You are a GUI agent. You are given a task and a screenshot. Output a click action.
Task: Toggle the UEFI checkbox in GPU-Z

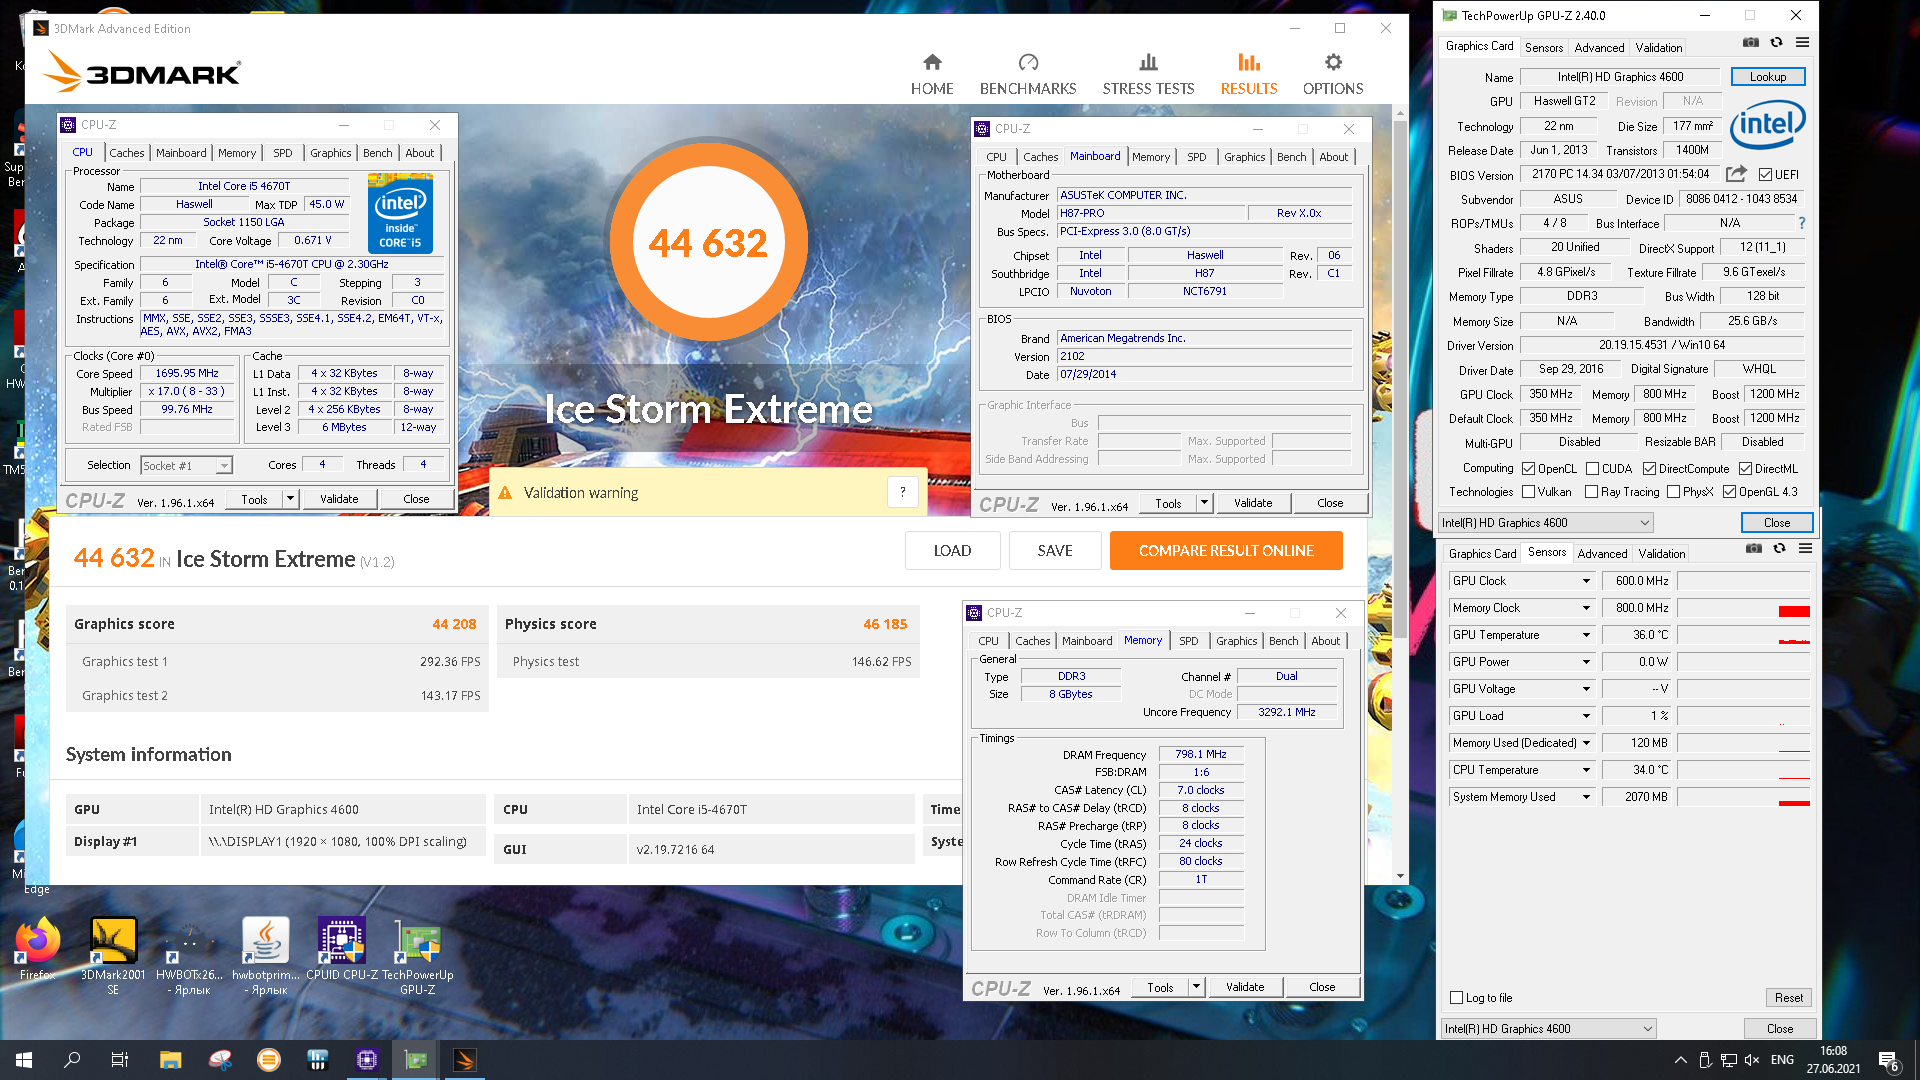click(x=1765, y=174)
